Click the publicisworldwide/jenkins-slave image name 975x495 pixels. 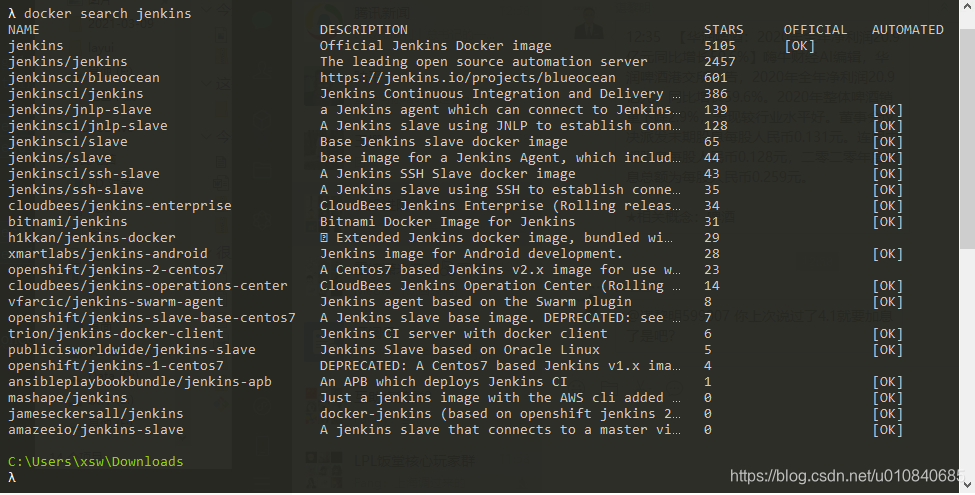coord(132,350)
